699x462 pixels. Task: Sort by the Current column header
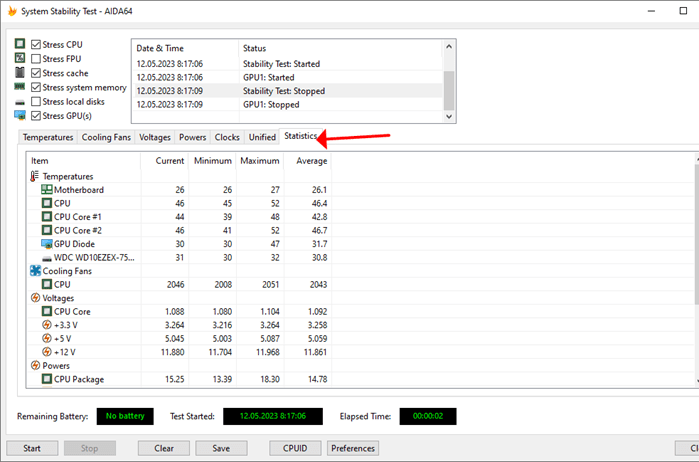click(x=164, y=161)
